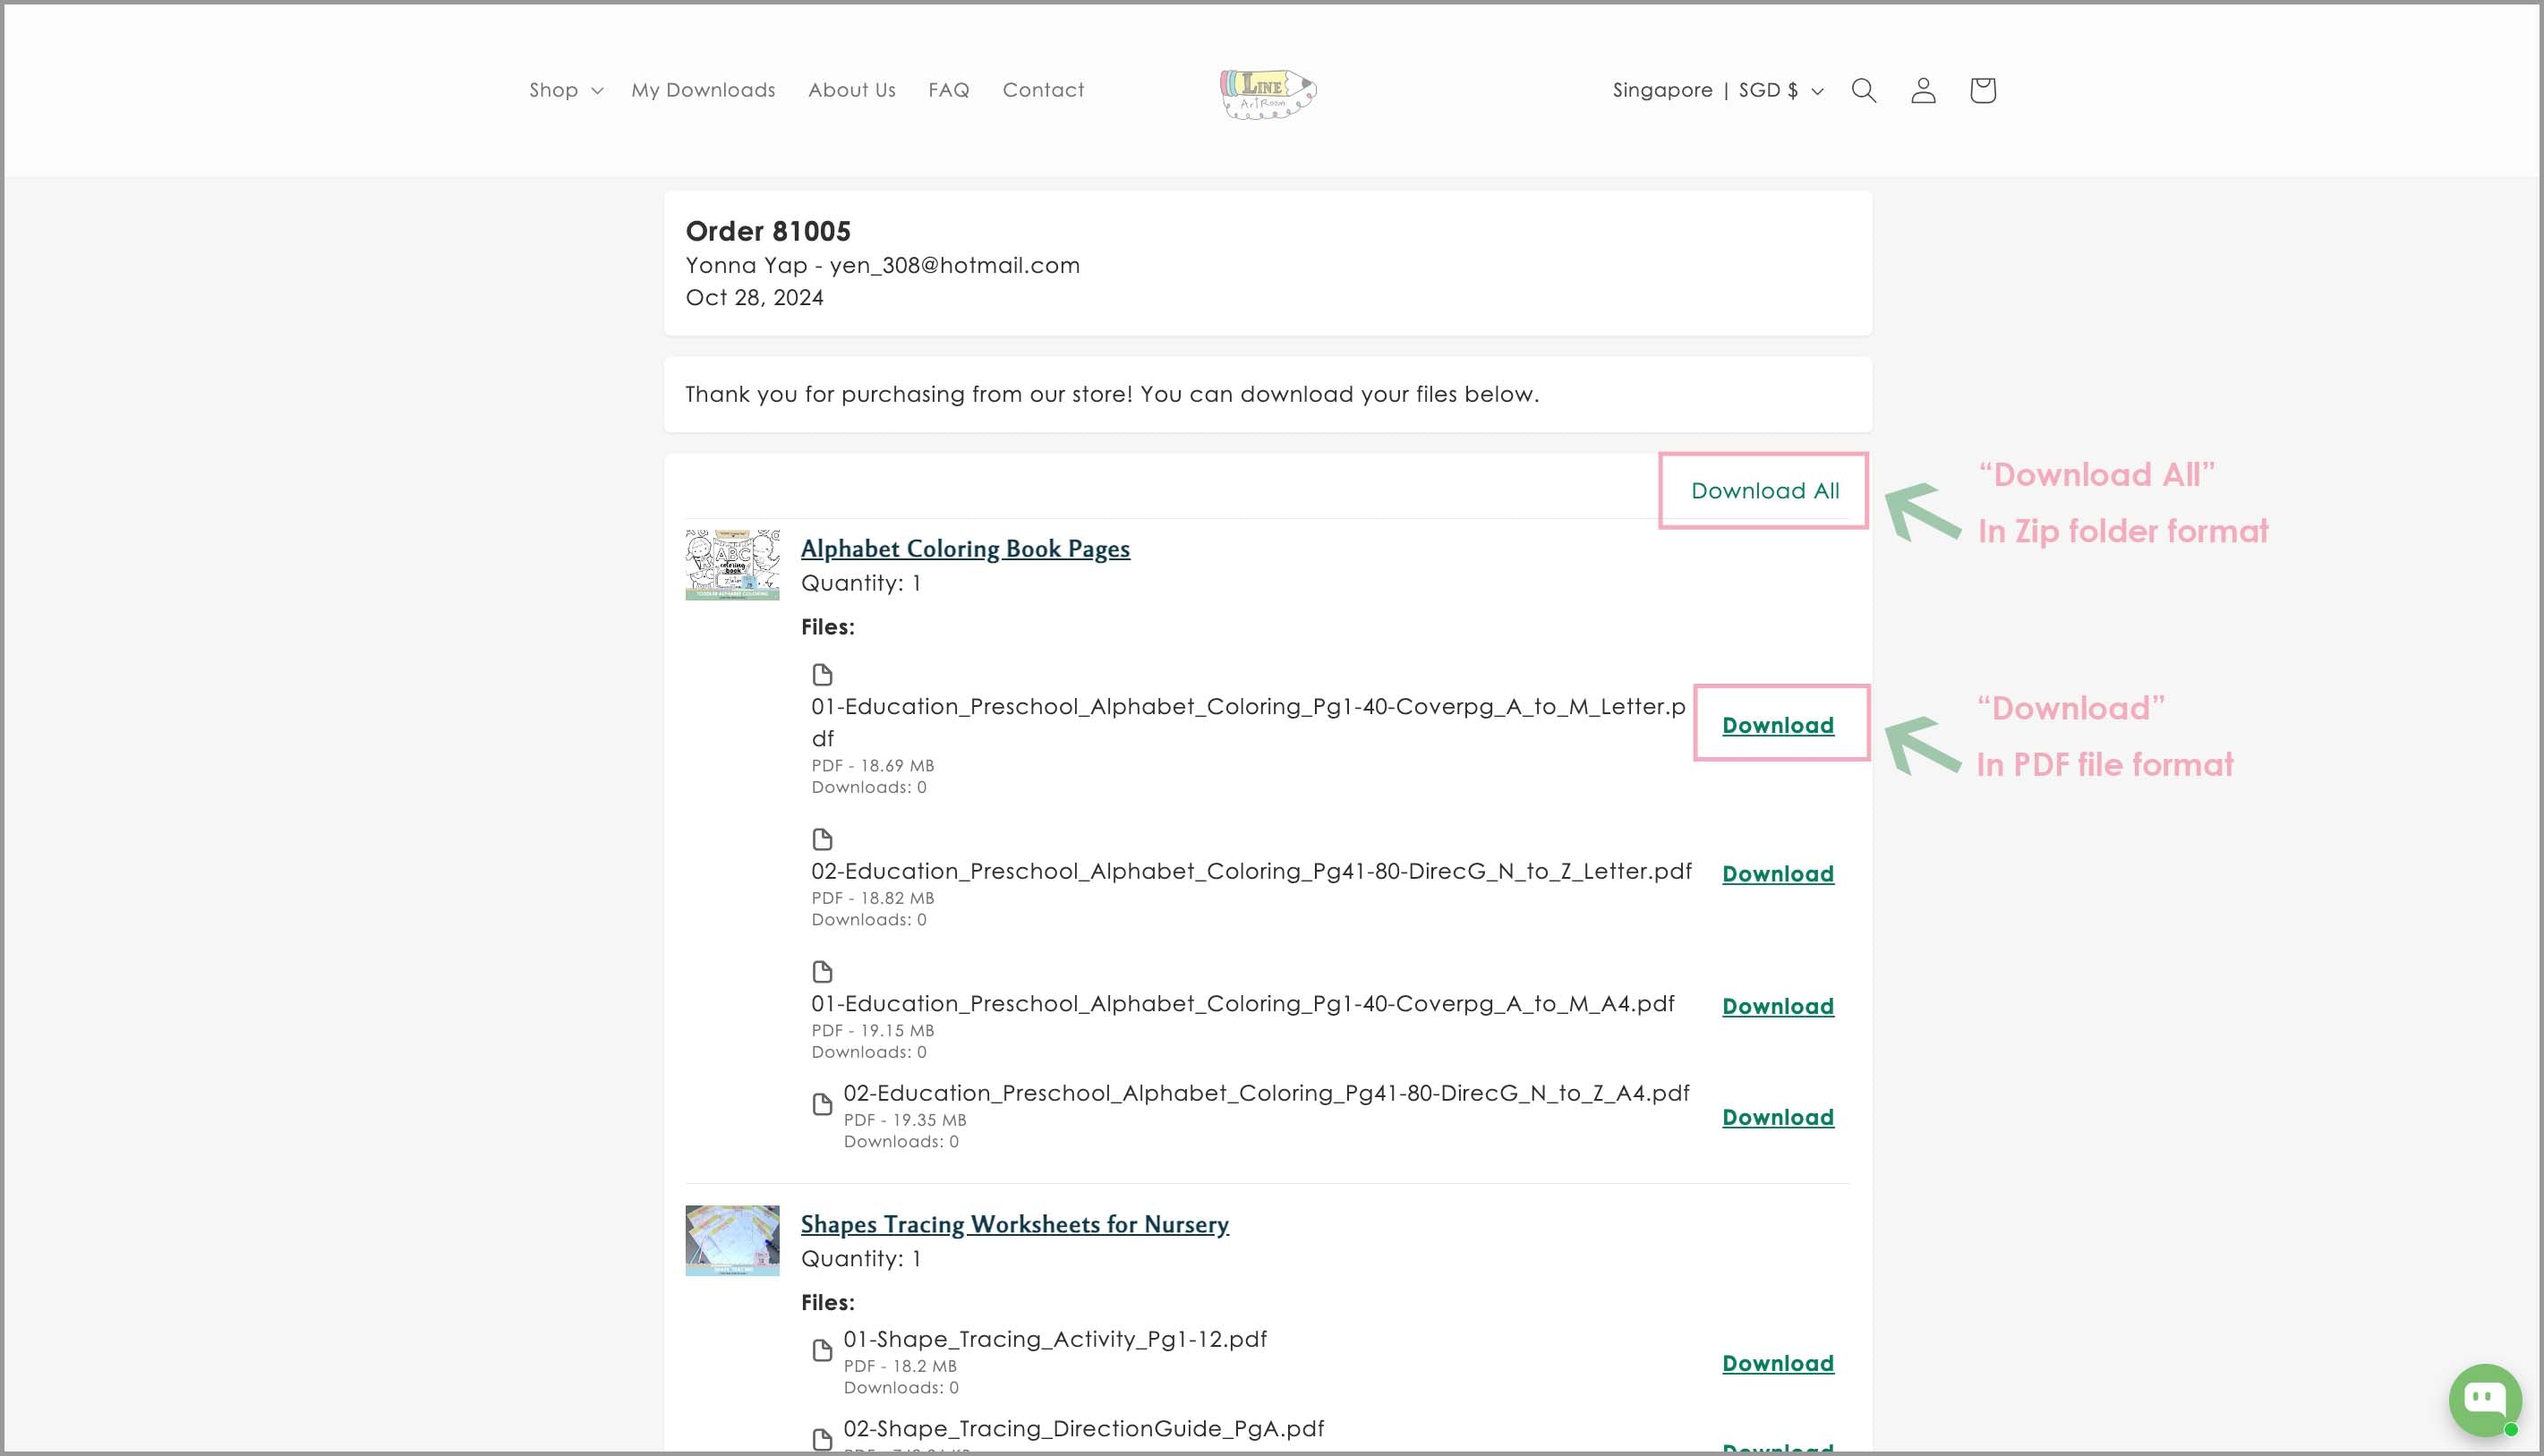Open the chat bubble widget
2544x1456 pixels.
[x=2484, y=1398]
